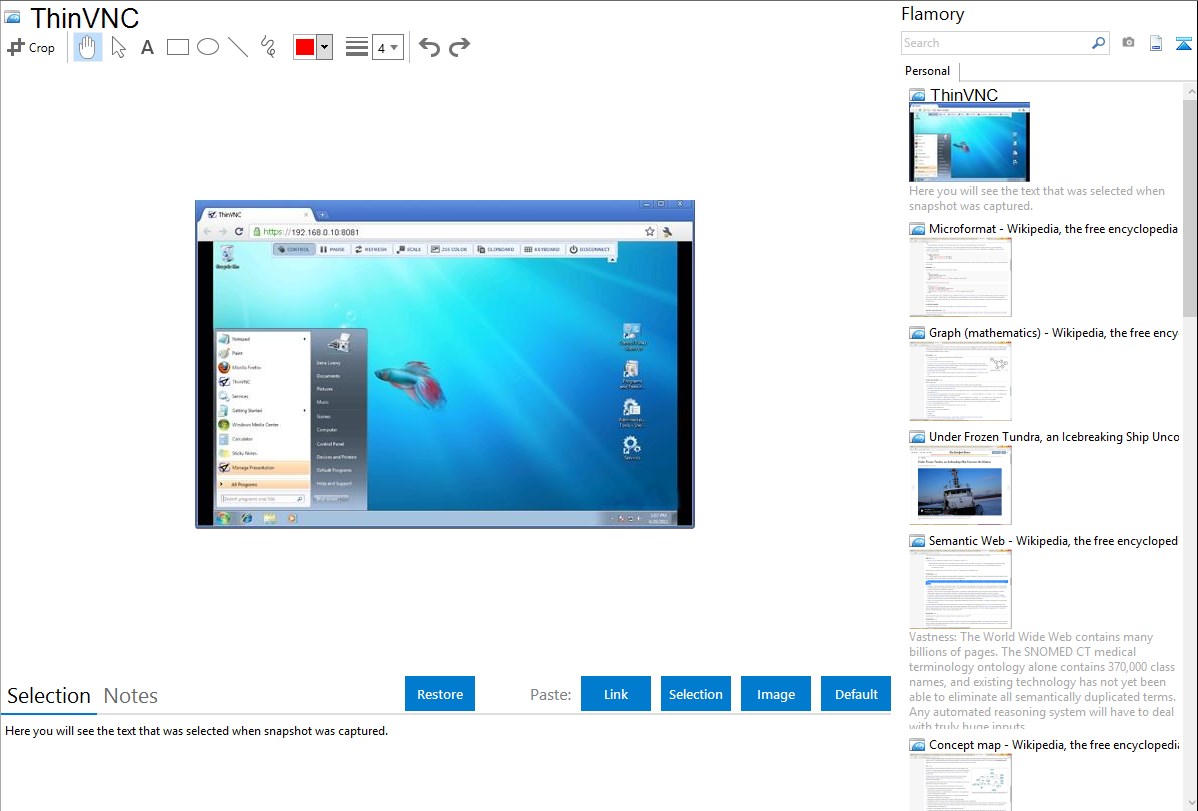Click the blue collapse-to-top icon in Flamory panel
1198x811 pixels.
pos(1183,43)
